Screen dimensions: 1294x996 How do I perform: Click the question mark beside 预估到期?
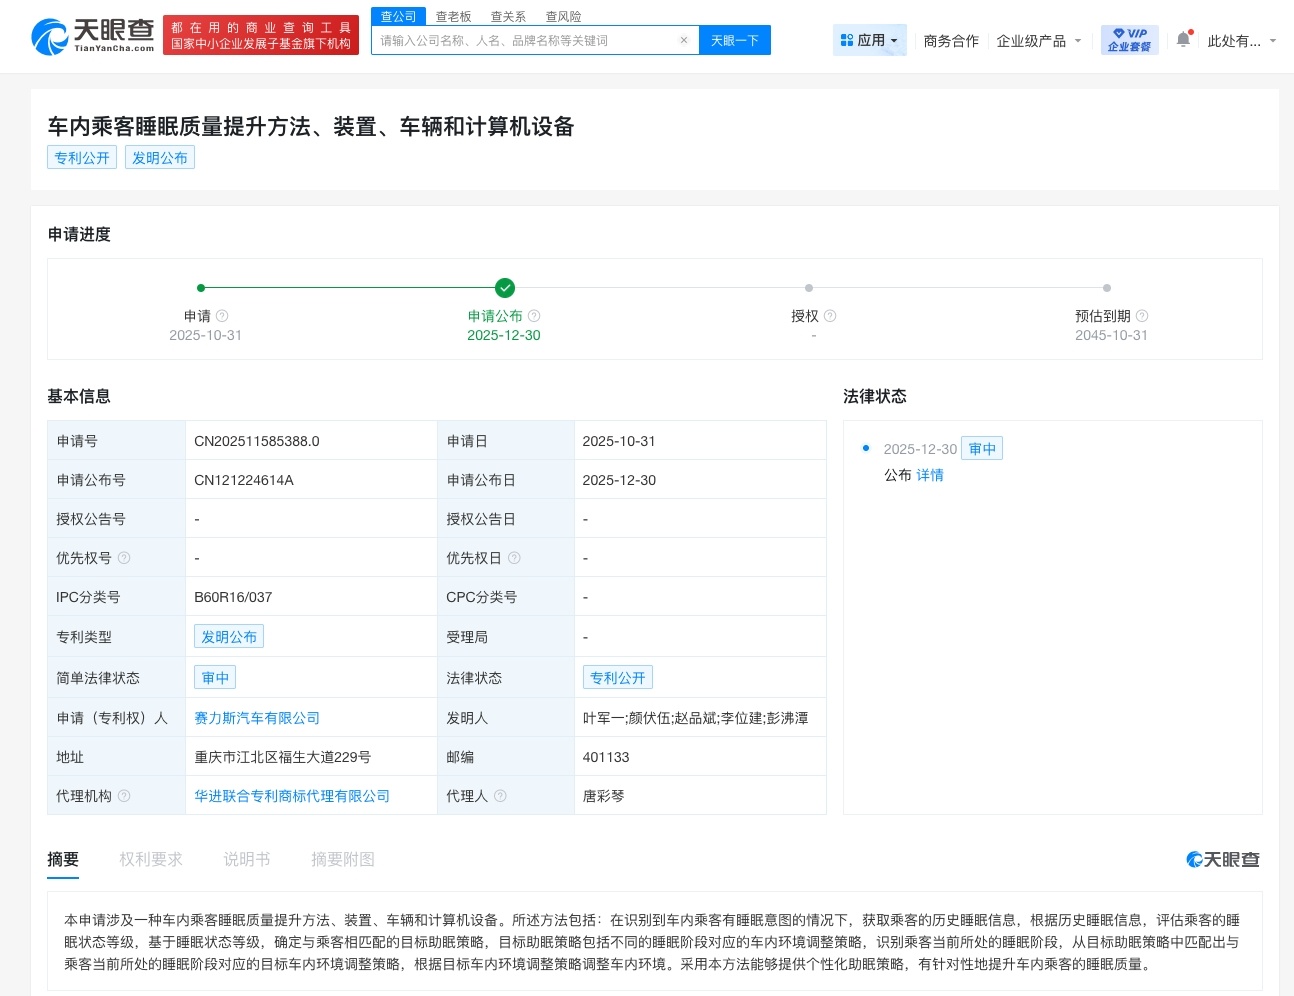(x=1143, y=316)
